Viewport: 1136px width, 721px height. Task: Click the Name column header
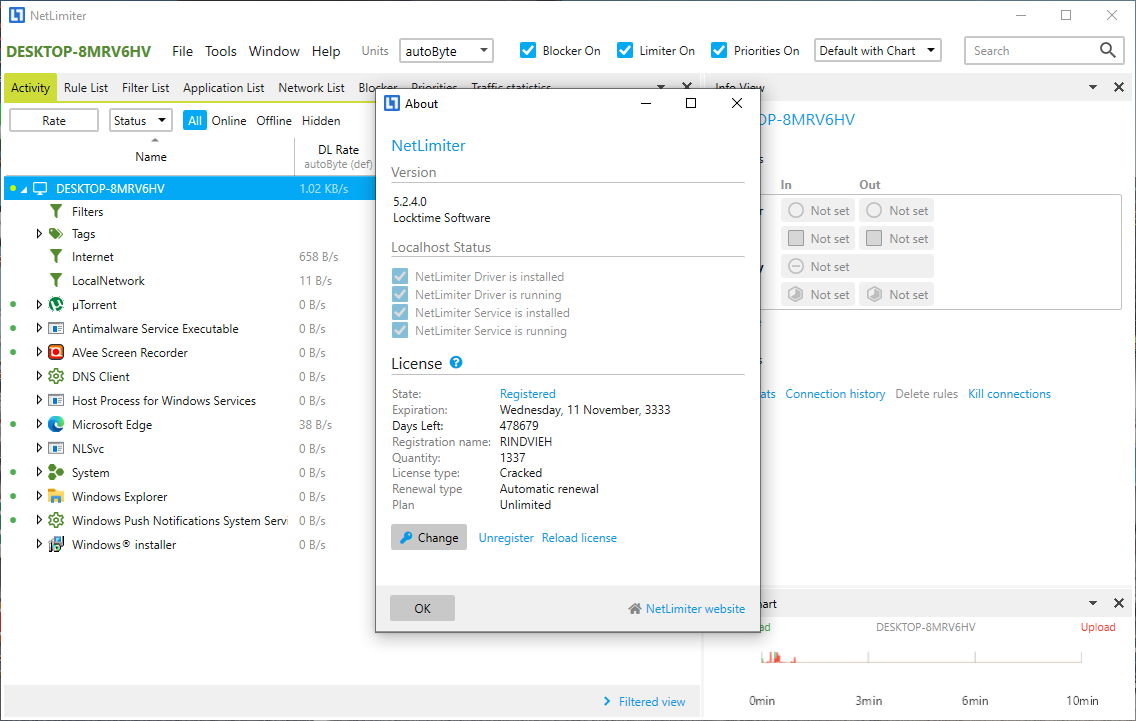(151, 157)
